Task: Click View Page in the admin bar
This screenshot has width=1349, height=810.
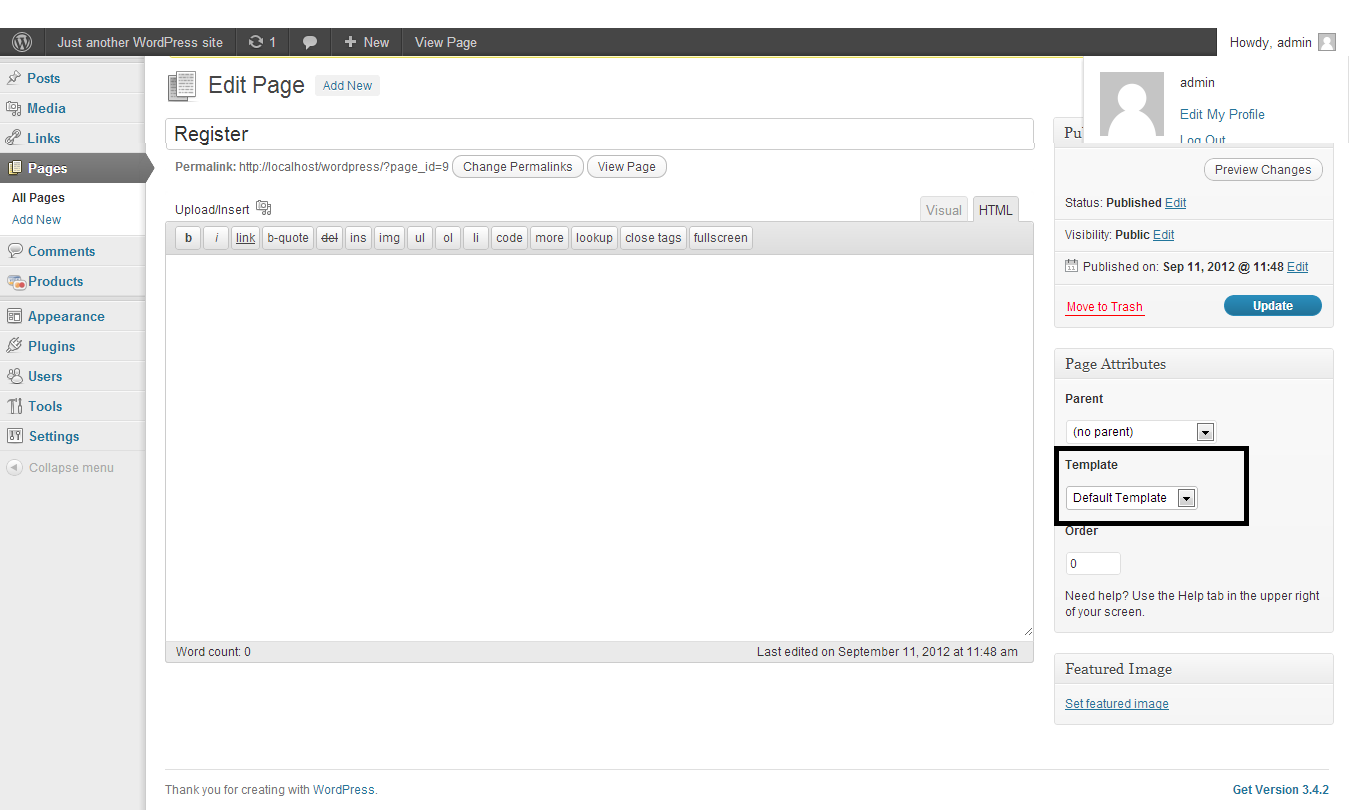Action: 446,42
